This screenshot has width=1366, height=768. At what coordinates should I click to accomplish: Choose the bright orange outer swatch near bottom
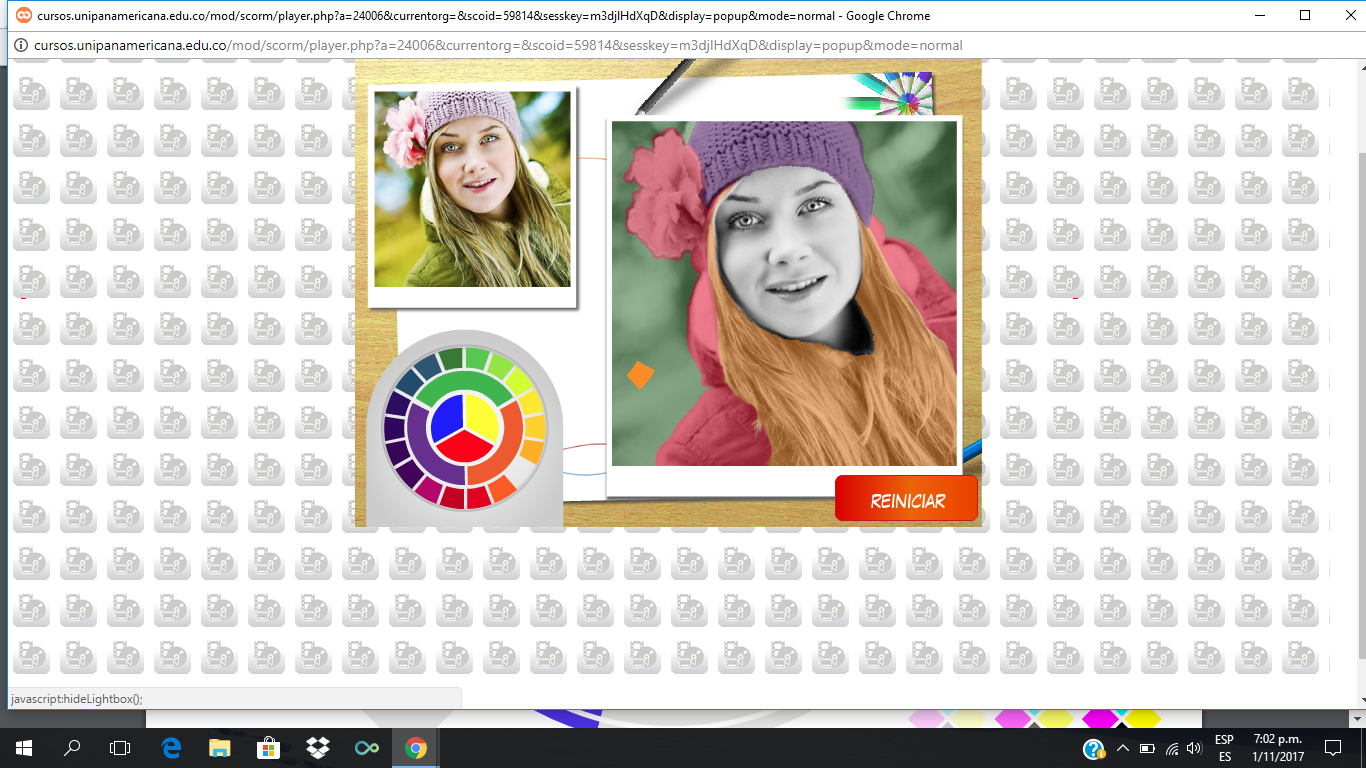pos(502,489)
